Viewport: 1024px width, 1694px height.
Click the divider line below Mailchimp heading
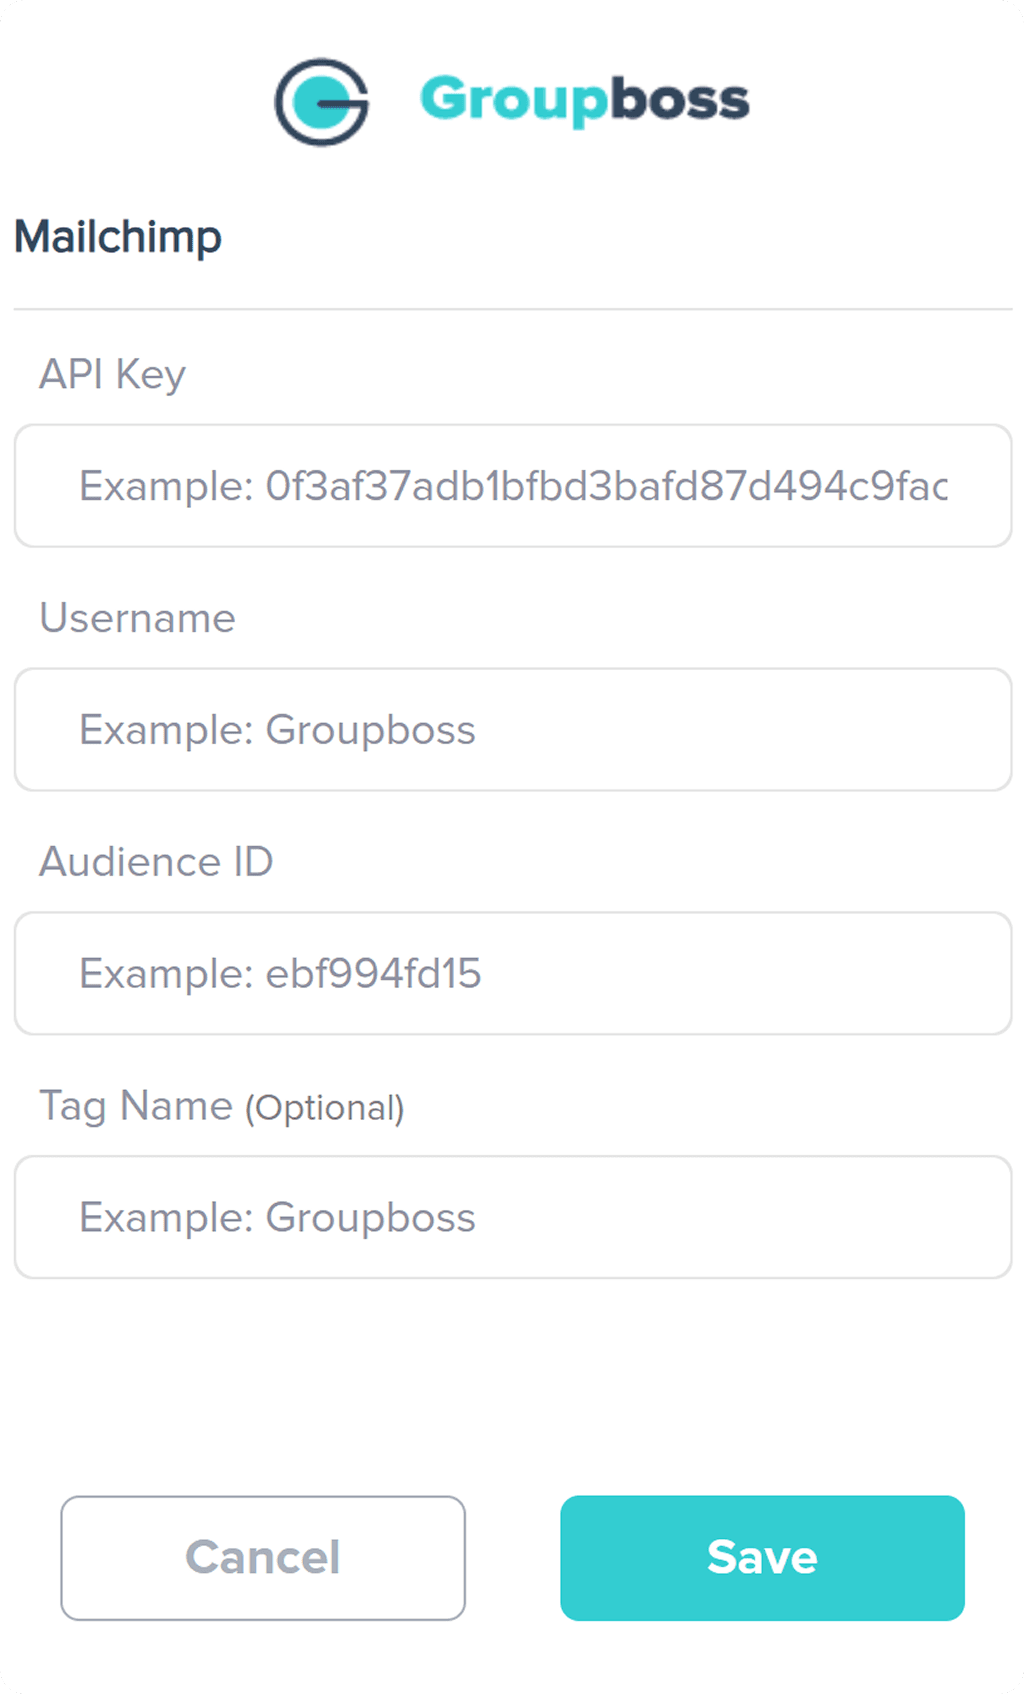pos(513,309)
